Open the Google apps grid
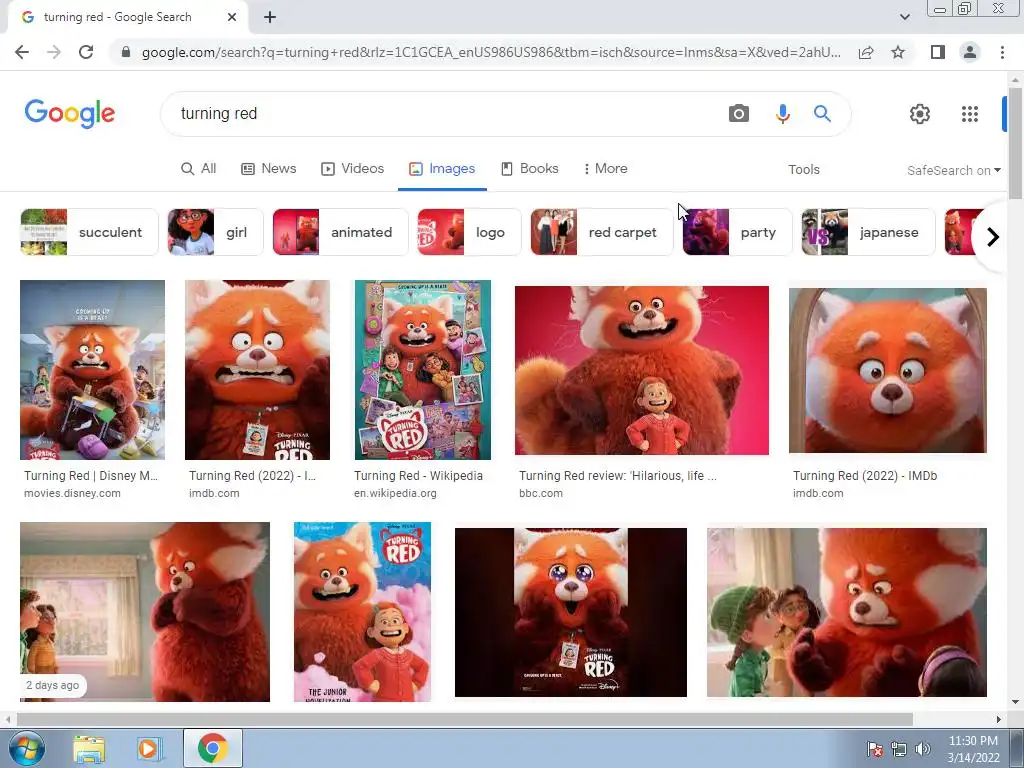 (x=970, y=114)
